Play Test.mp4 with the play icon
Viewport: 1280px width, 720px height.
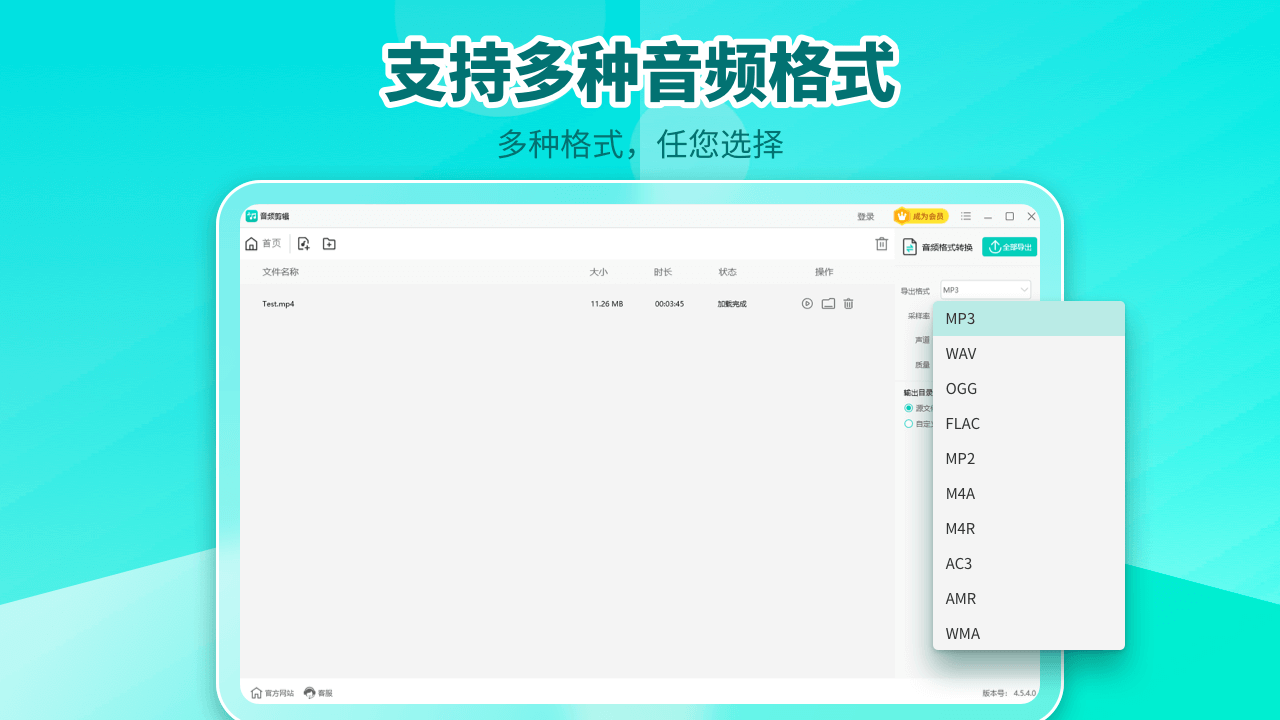click(807, 304)
